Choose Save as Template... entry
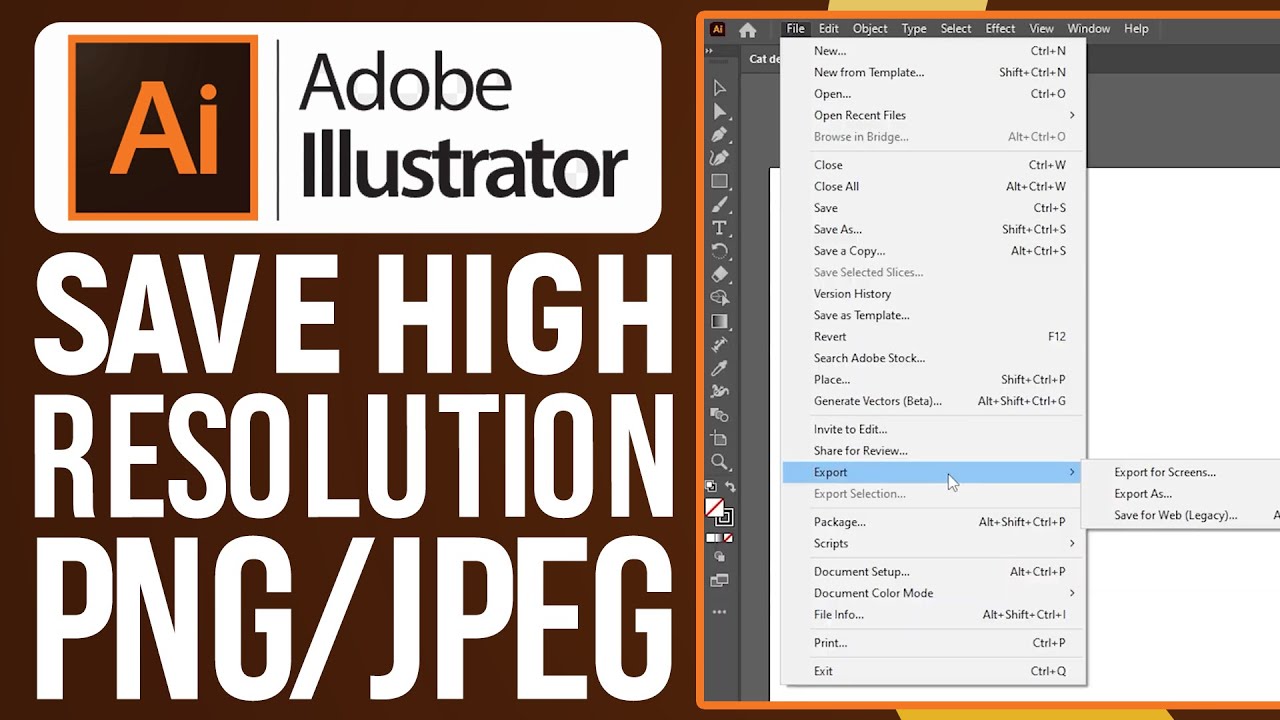Screen dimensions: 1280x720 click(934, 315)
